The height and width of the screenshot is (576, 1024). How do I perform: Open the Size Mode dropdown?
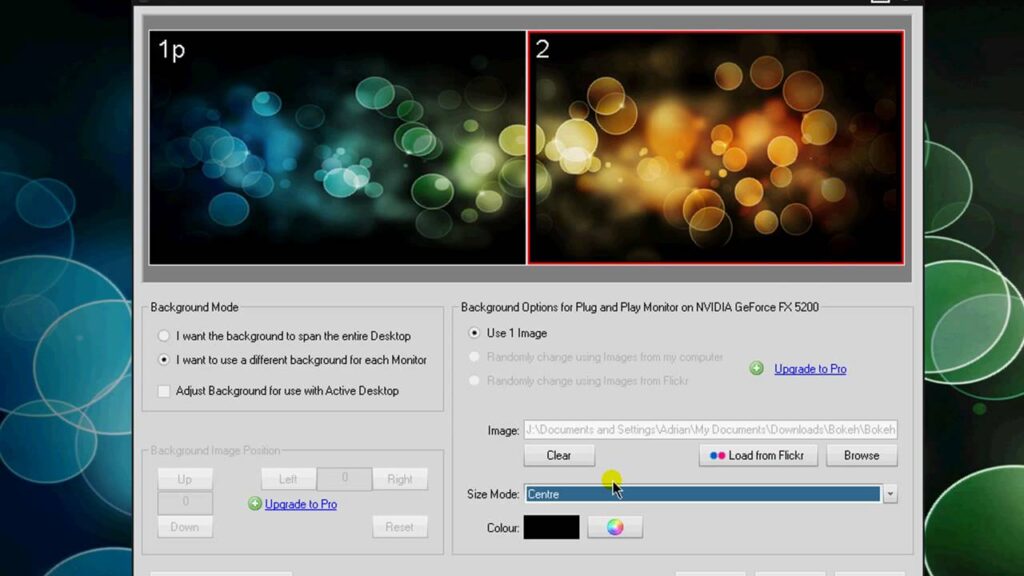[x=700, y=493]
